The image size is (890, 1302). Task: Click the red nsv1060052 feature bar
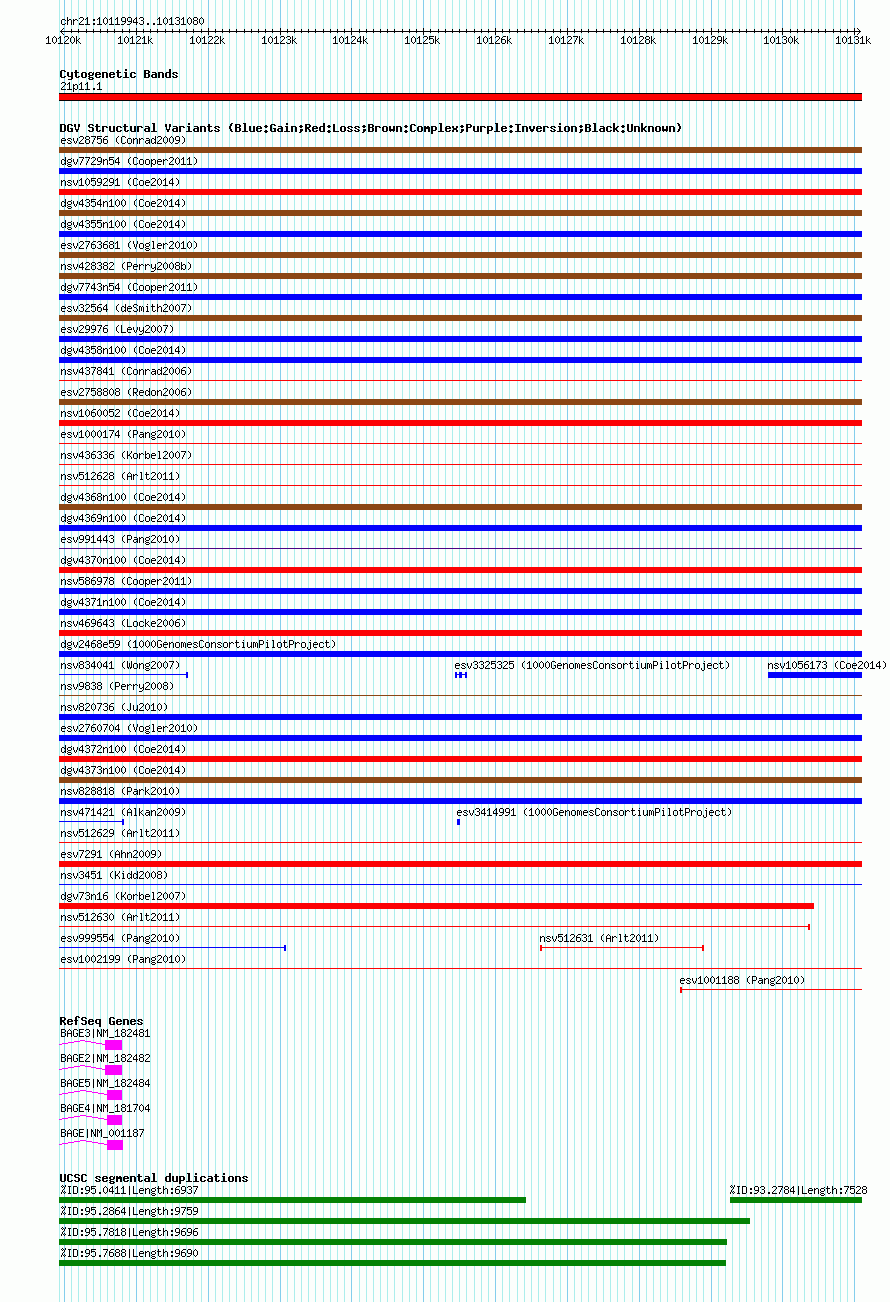pos(460,423)
